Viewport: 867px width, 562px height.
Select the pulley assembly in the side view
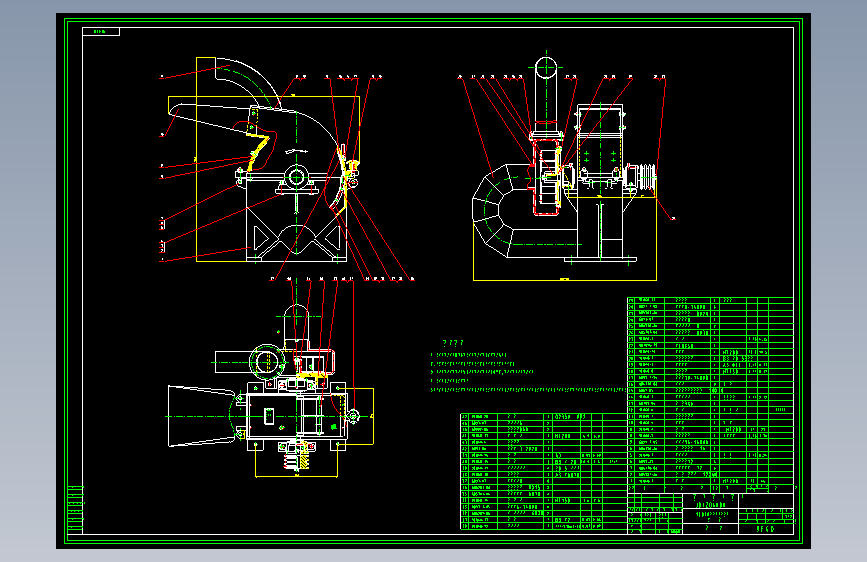pyautogui.click(x=645, y=178)
